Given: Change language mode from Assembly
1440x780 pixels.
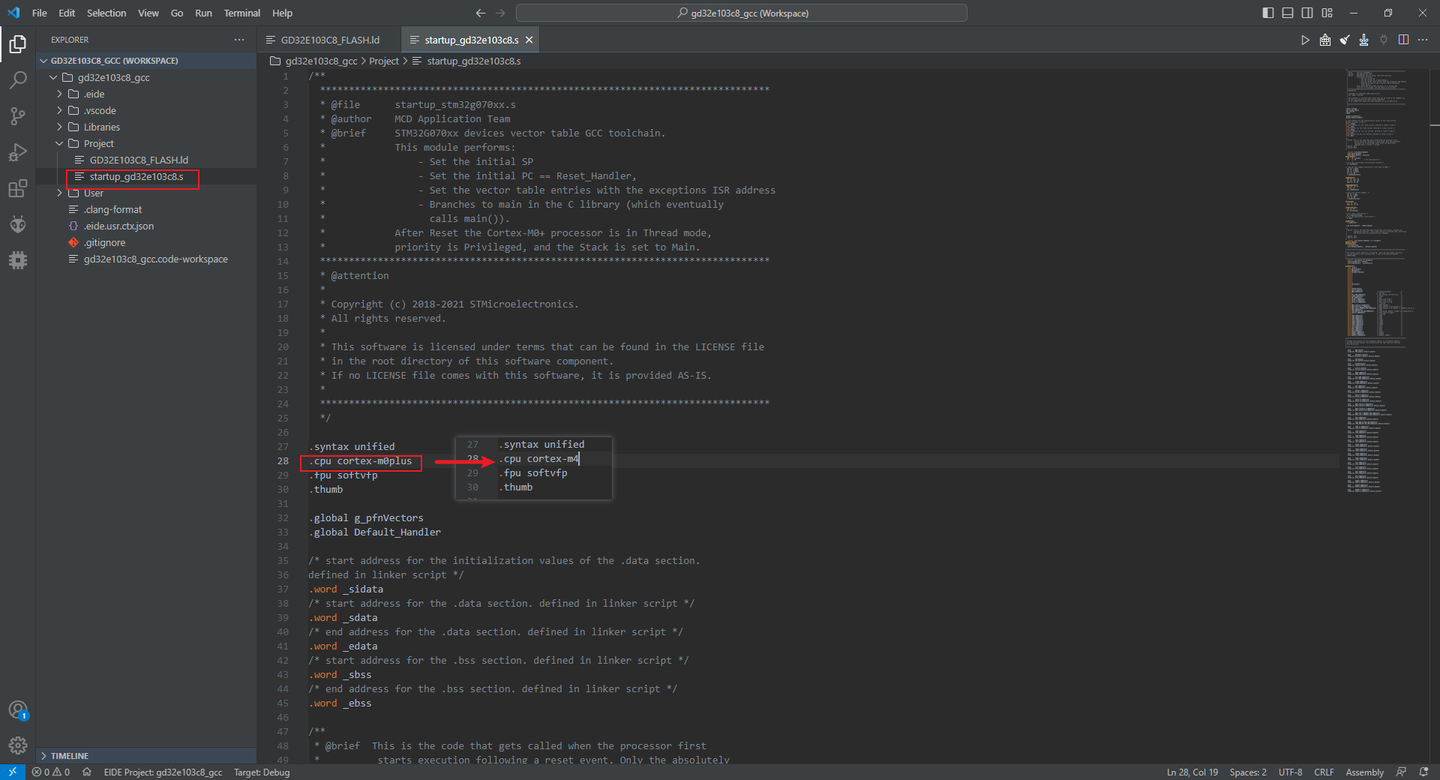Looking at the screenshot, I should pos(1364,771).
